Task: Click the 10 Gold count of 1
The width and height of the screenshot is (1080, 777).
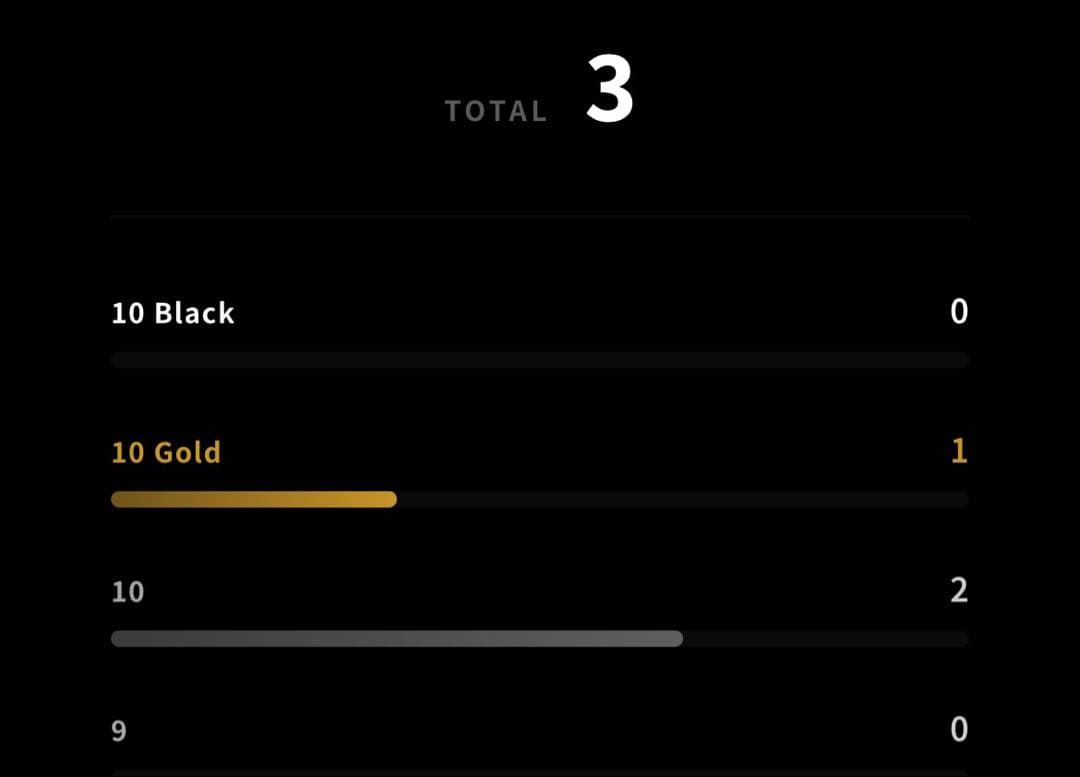Action: click(x=959, y=451)
